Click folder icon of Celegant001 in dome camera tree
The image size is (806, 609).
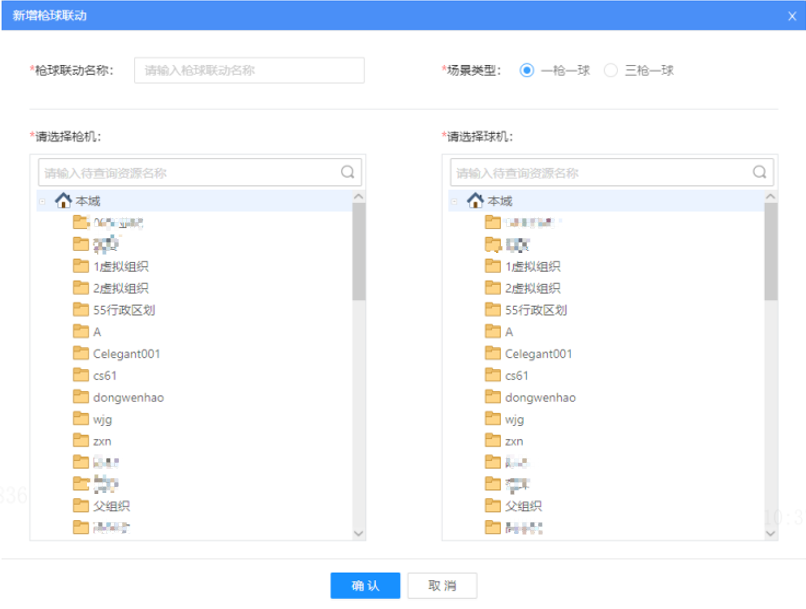pos(492,353)
